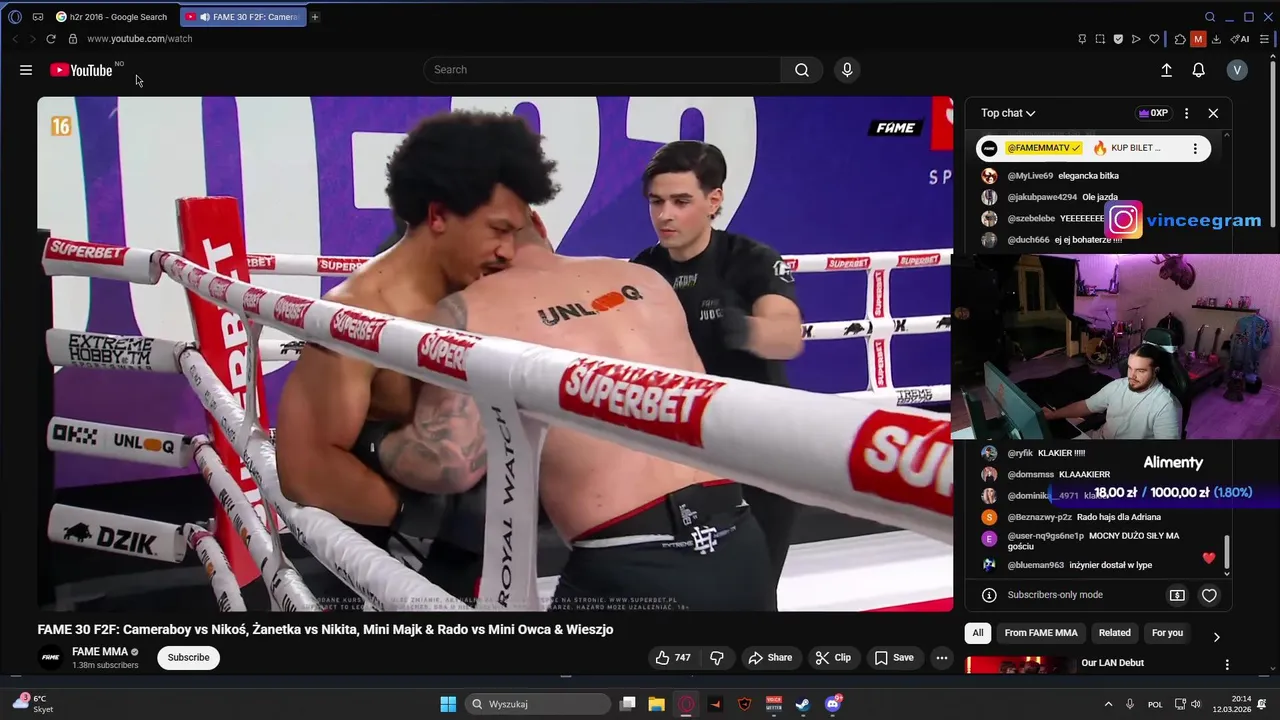Screen dimensions: 1280x720
Task: Open the Create upload icon
Action: tap(1166, 70)
